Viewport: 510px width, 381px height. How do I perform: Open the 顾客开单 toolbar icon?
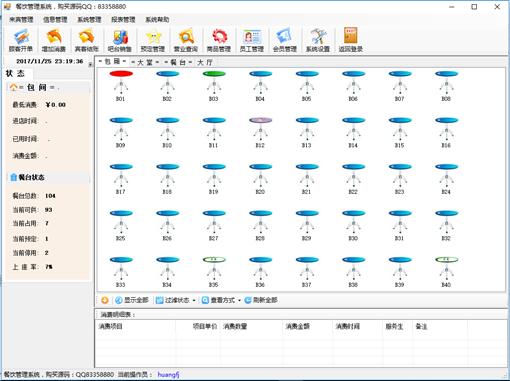tap(21, 40)
